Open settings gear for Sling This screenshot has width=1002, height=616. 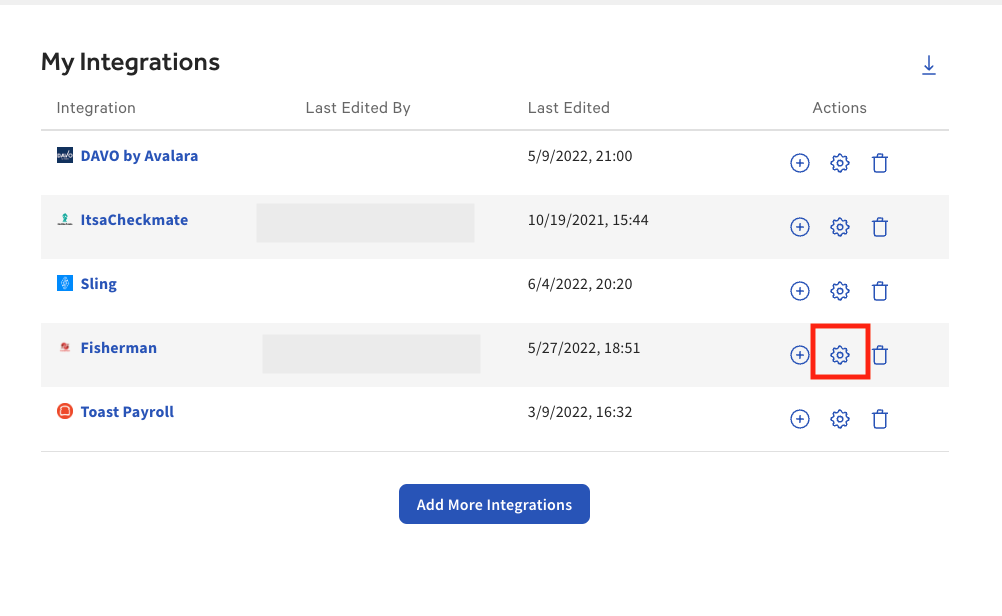840,291
